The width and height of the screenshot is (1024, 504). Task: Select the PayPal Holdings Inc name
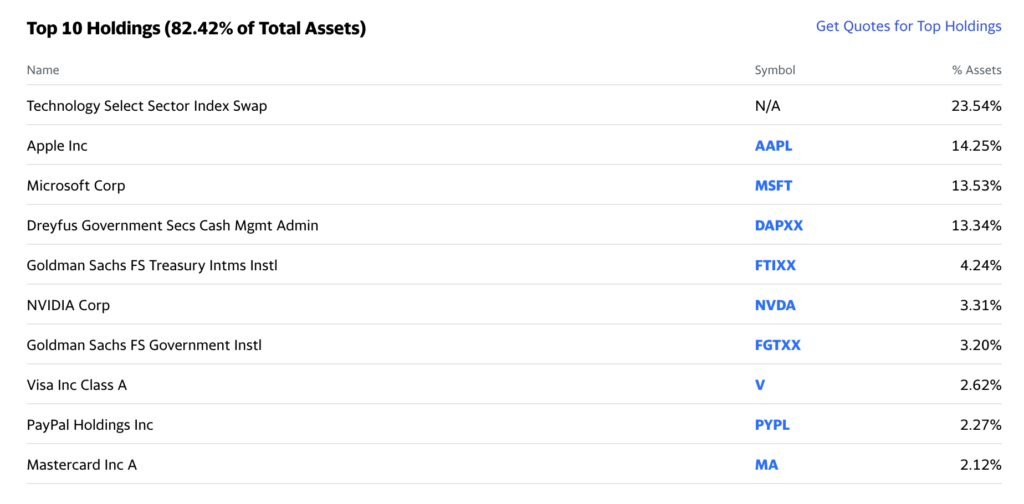click(x=89, y=424)
